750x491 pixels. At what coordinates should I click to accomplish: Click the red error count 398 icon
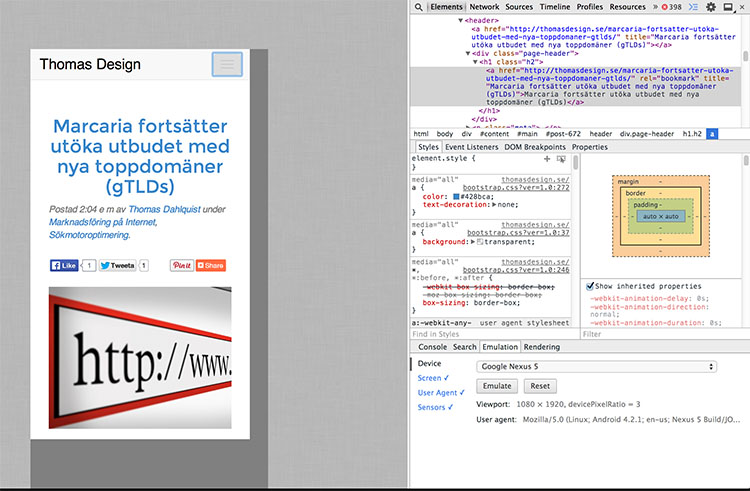click(672, 7)
